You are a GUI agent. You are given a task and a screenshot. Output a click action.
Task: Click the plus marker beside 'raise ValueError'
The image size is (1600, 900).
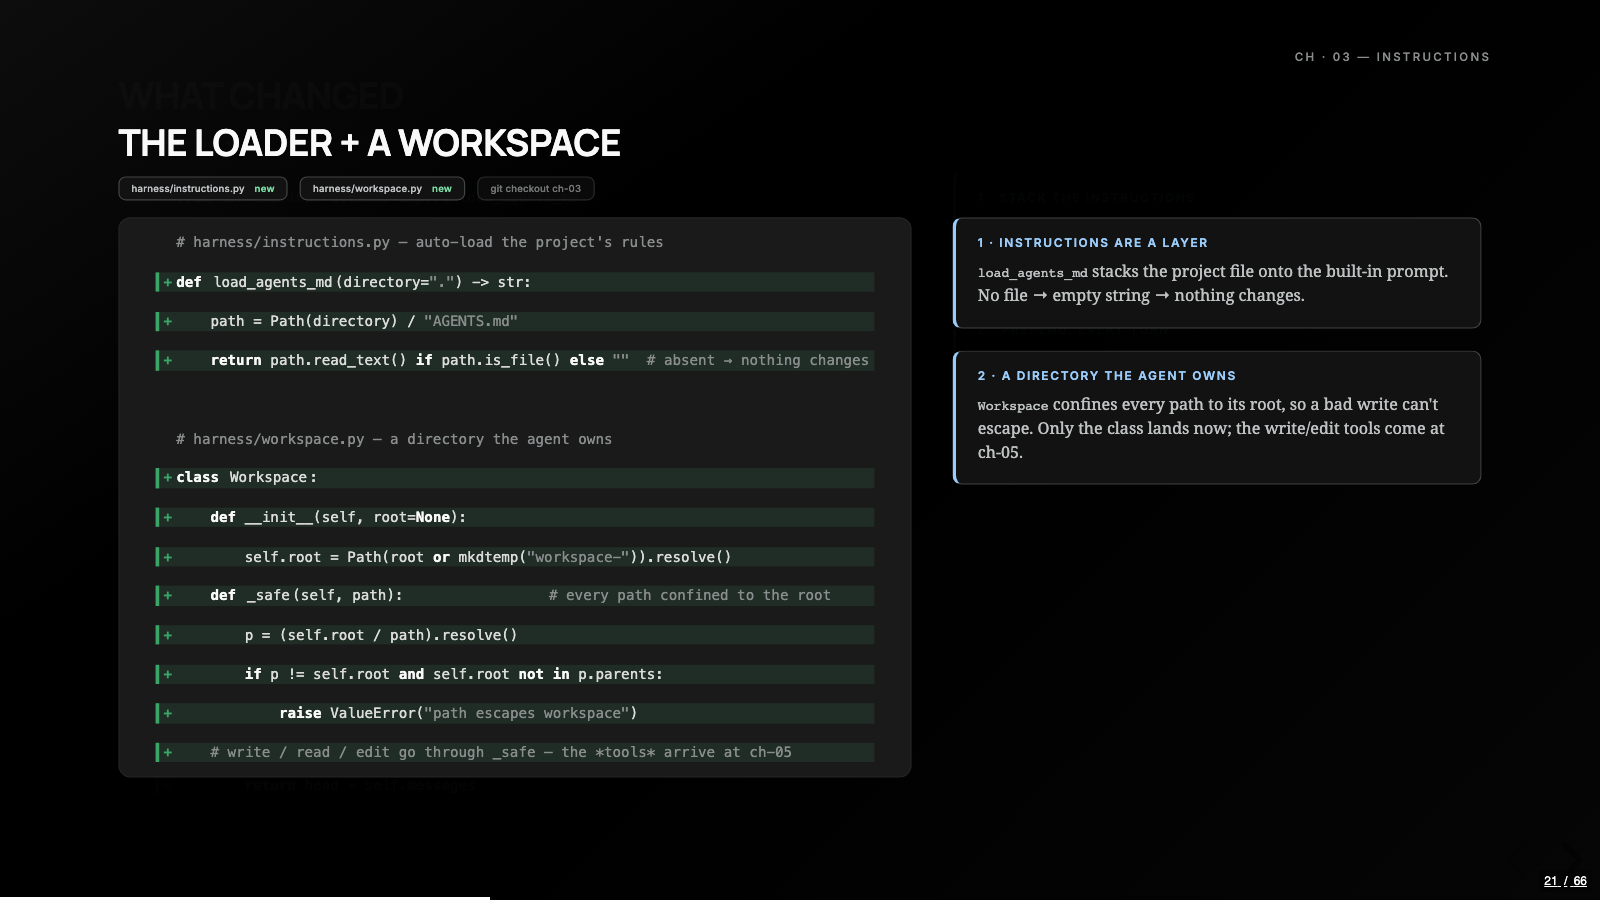point(167,713)
